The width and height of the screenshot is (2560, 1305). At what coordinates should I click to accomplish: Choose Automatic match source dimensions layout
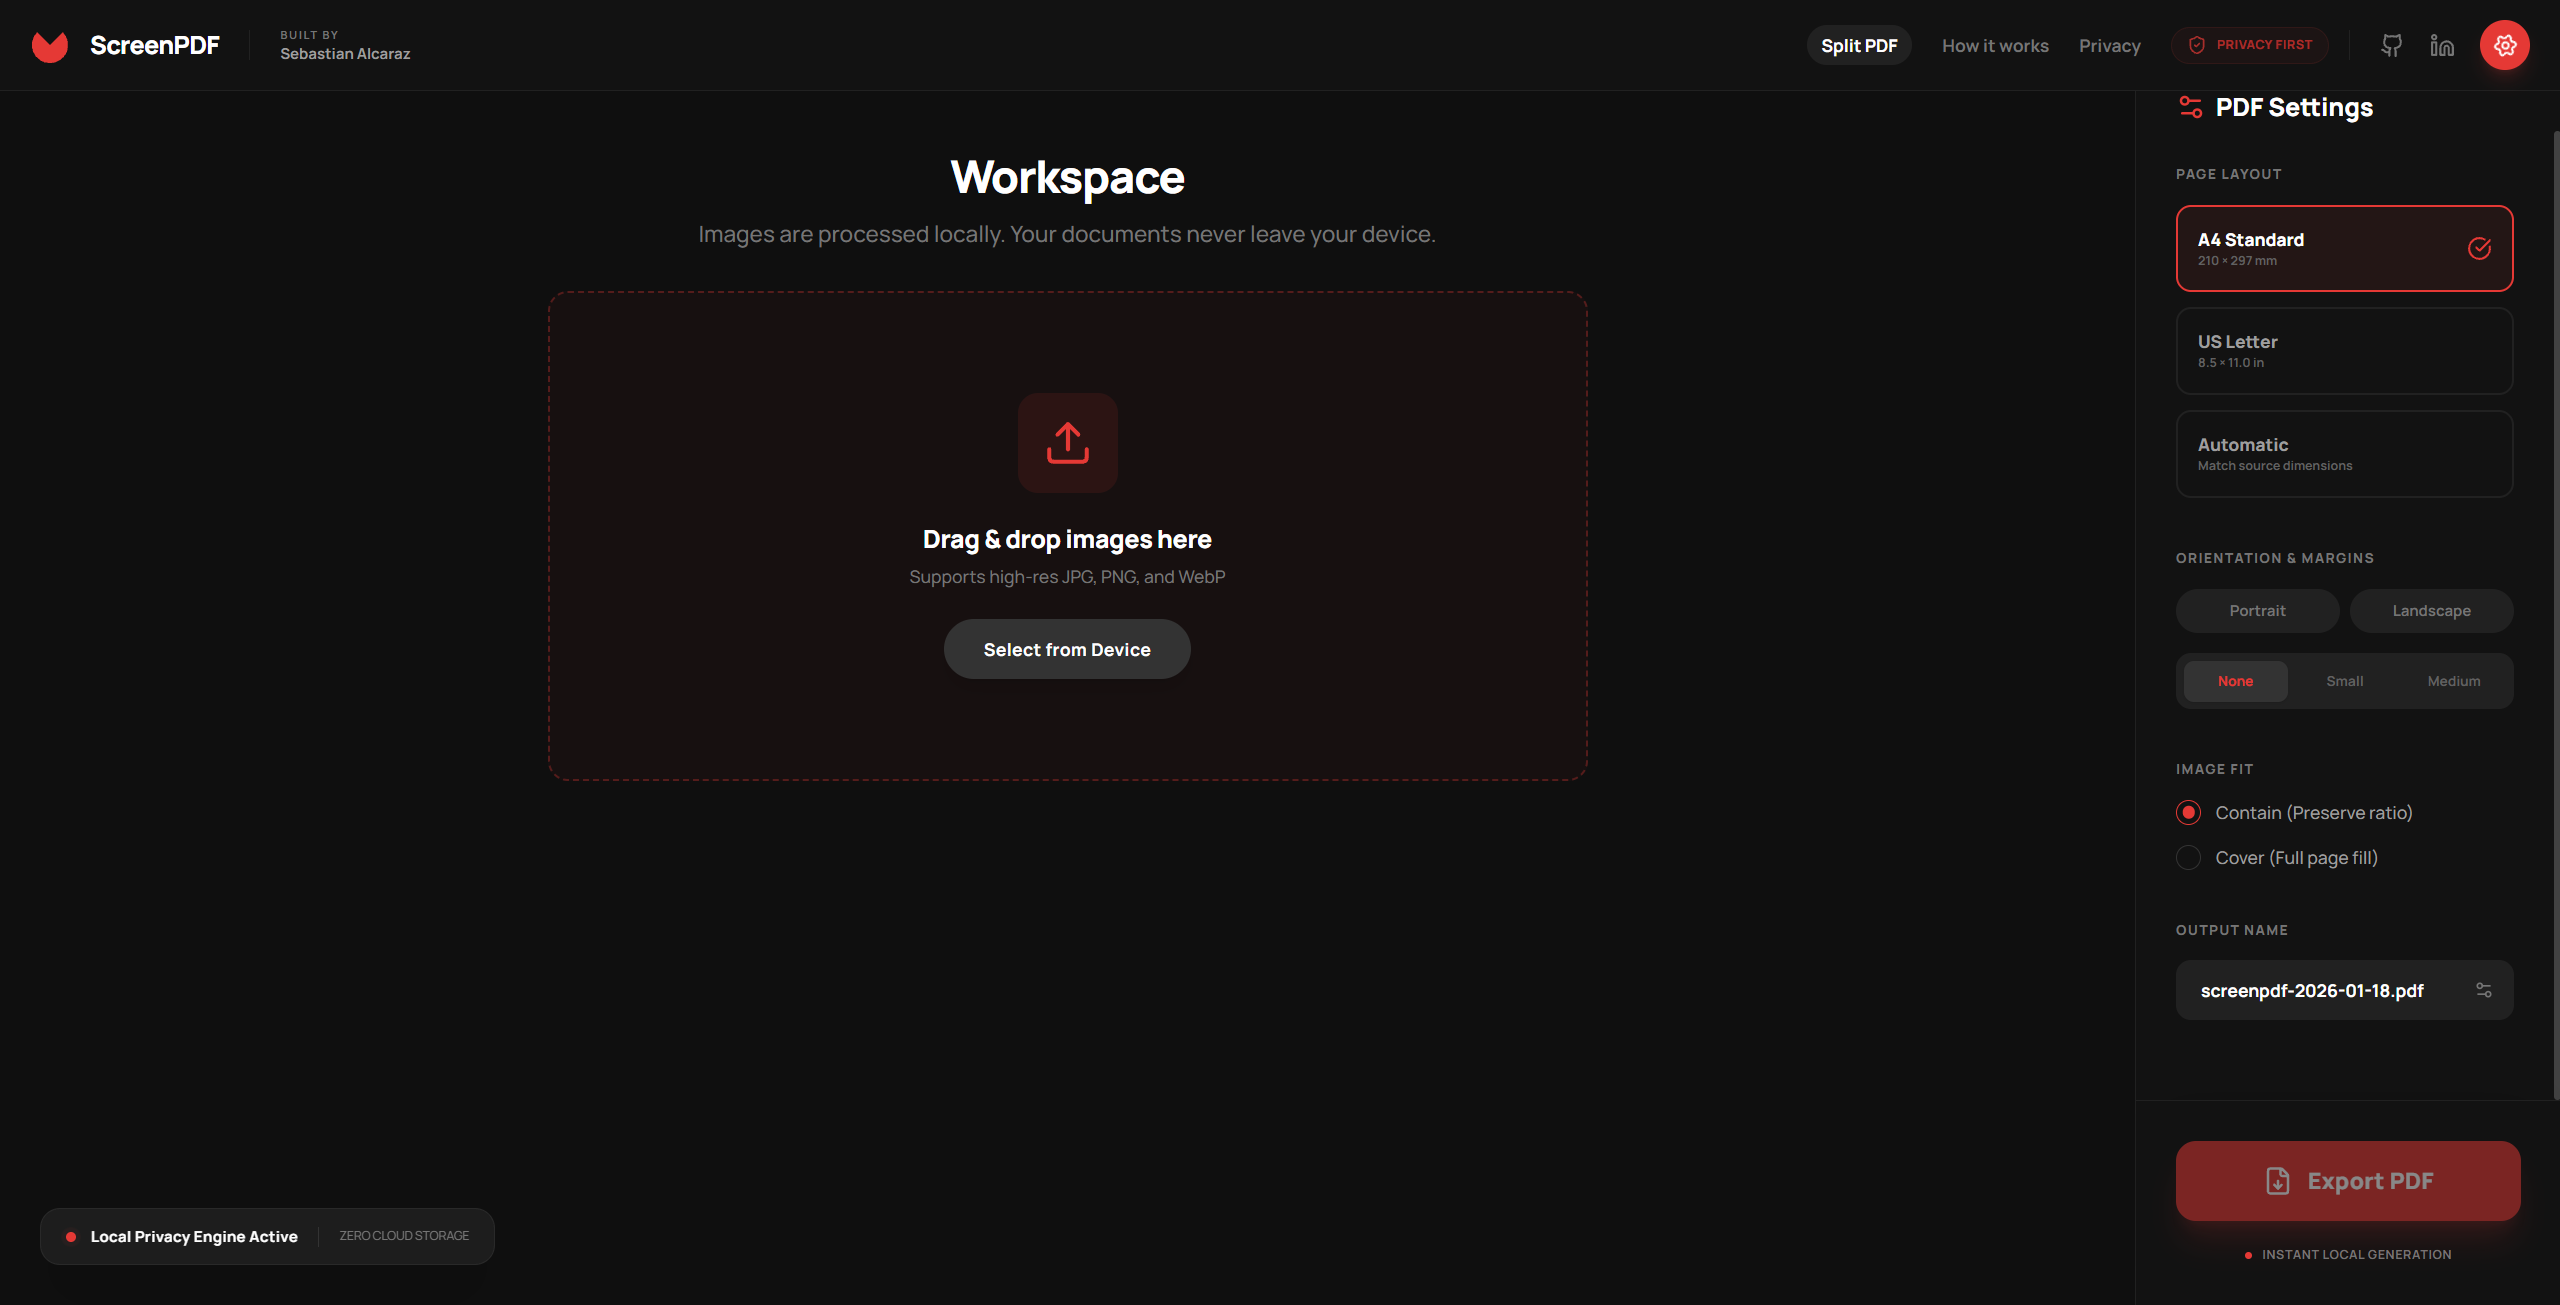(2343, 454)
